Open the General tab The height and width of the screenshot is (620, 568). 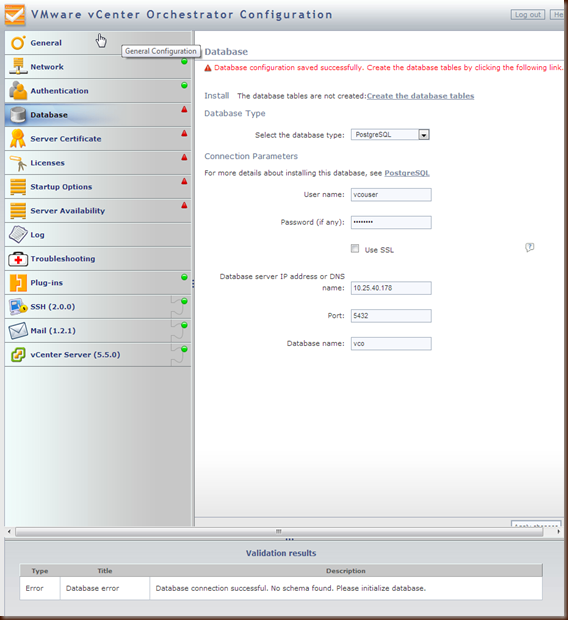(98, 43)
